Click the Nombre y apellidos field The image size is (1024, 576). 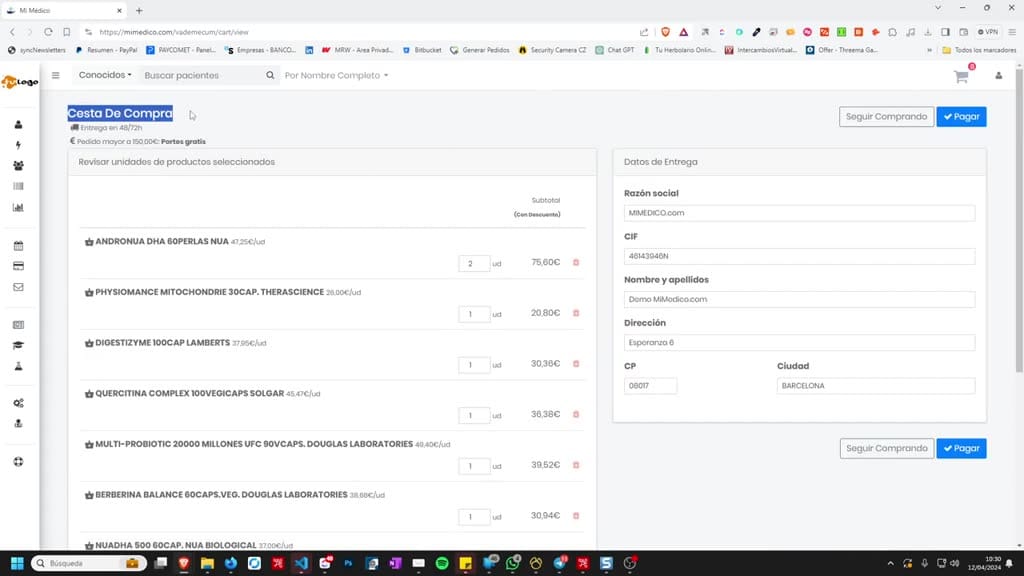coord(799,299)
